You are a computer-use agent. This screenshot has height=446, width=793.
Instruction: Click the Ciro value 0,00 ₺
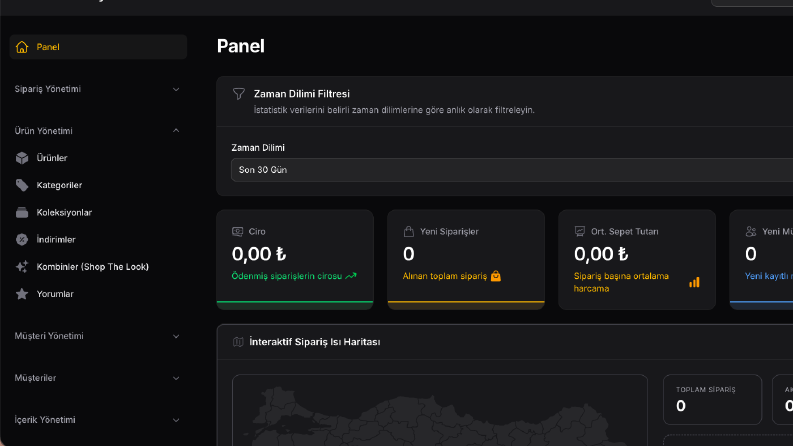click(x=259, y=254)
